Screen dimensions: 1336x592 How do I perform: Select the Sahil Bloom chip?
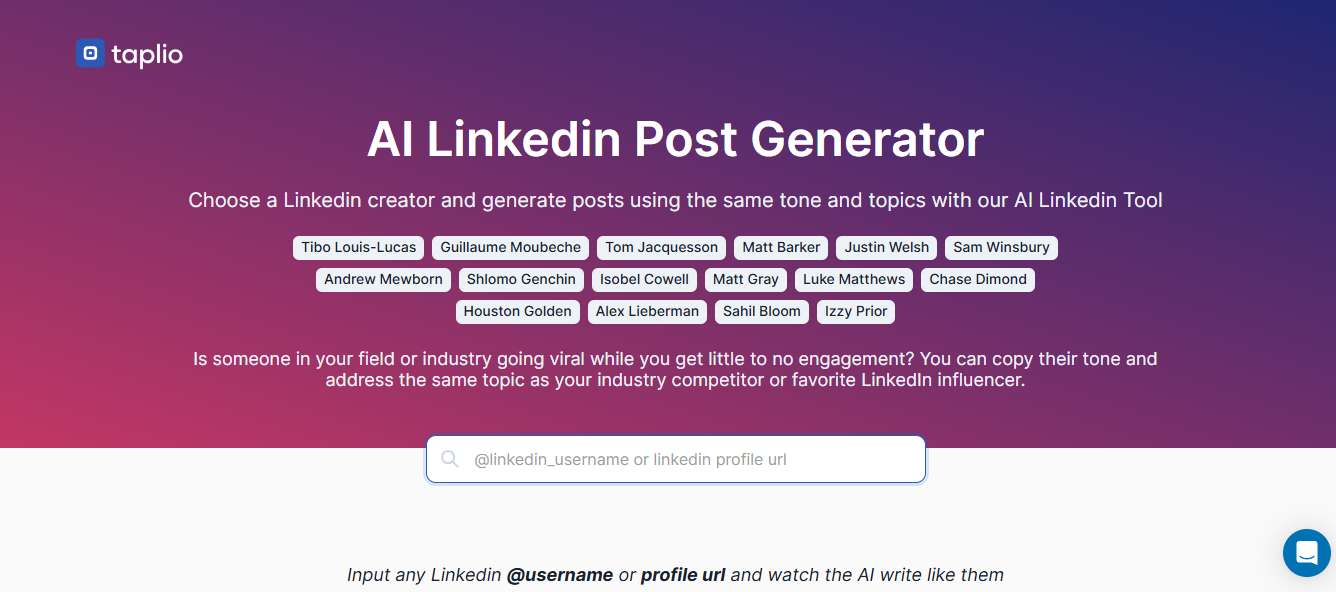[x=762, y=311]
